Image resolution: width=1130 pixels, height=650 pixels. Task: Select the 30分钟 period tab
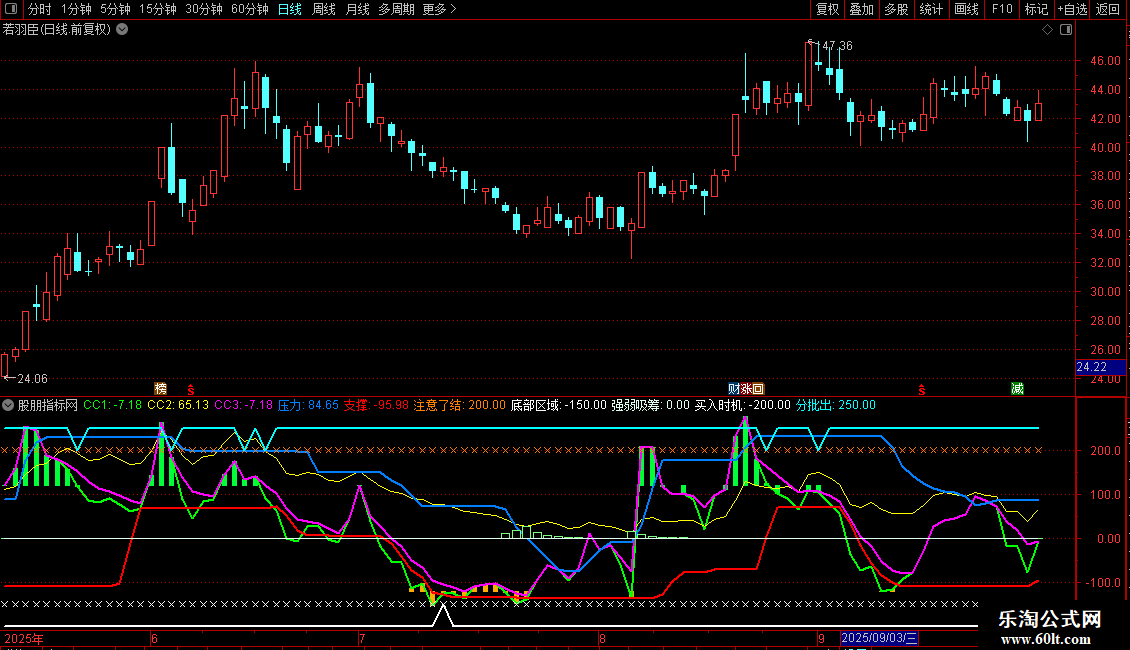pyautogui.click(x=203, y=9)
